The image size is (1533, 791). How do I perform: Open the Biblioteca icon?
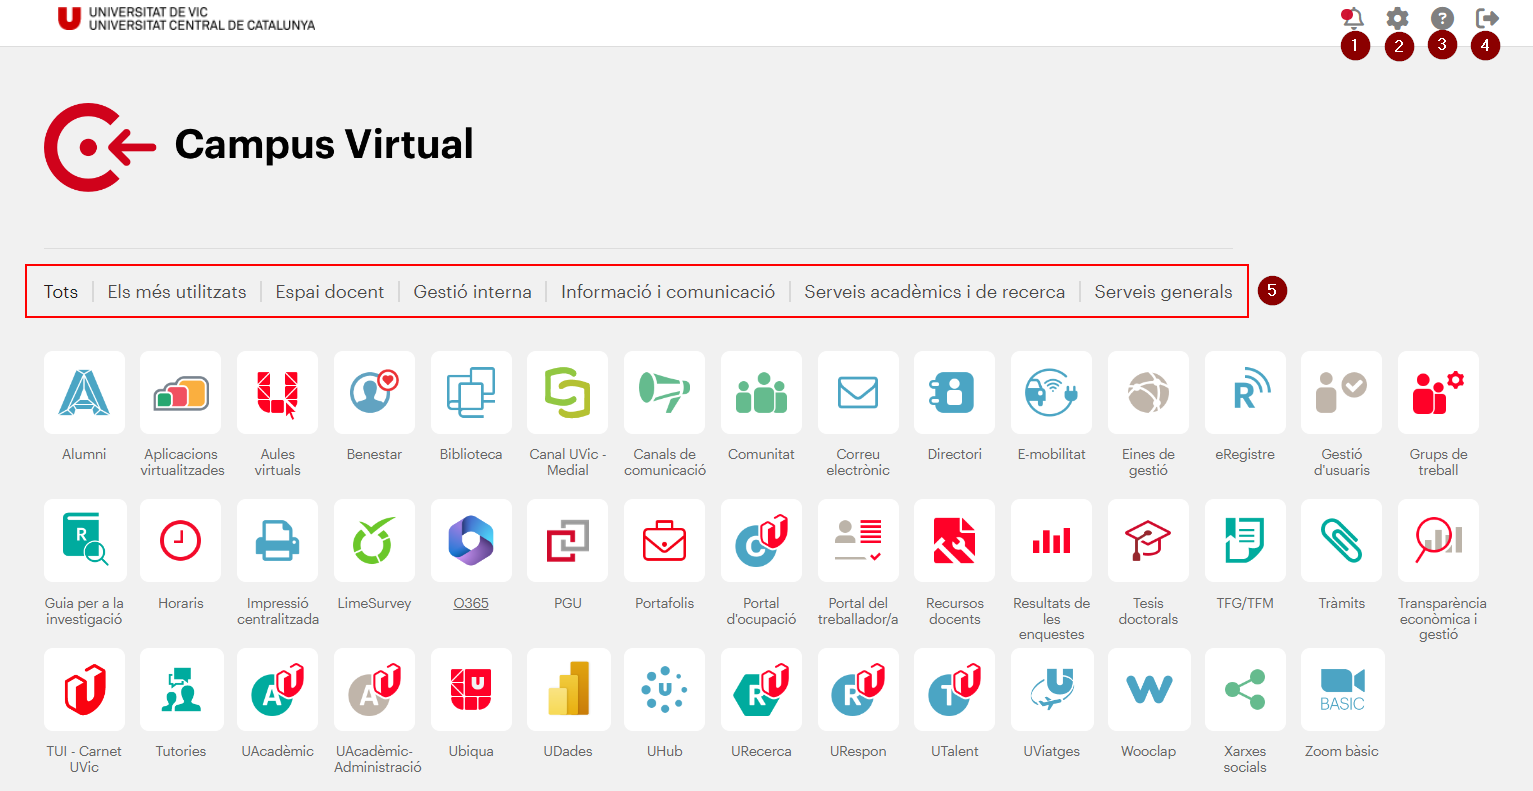tap(471, 392)
